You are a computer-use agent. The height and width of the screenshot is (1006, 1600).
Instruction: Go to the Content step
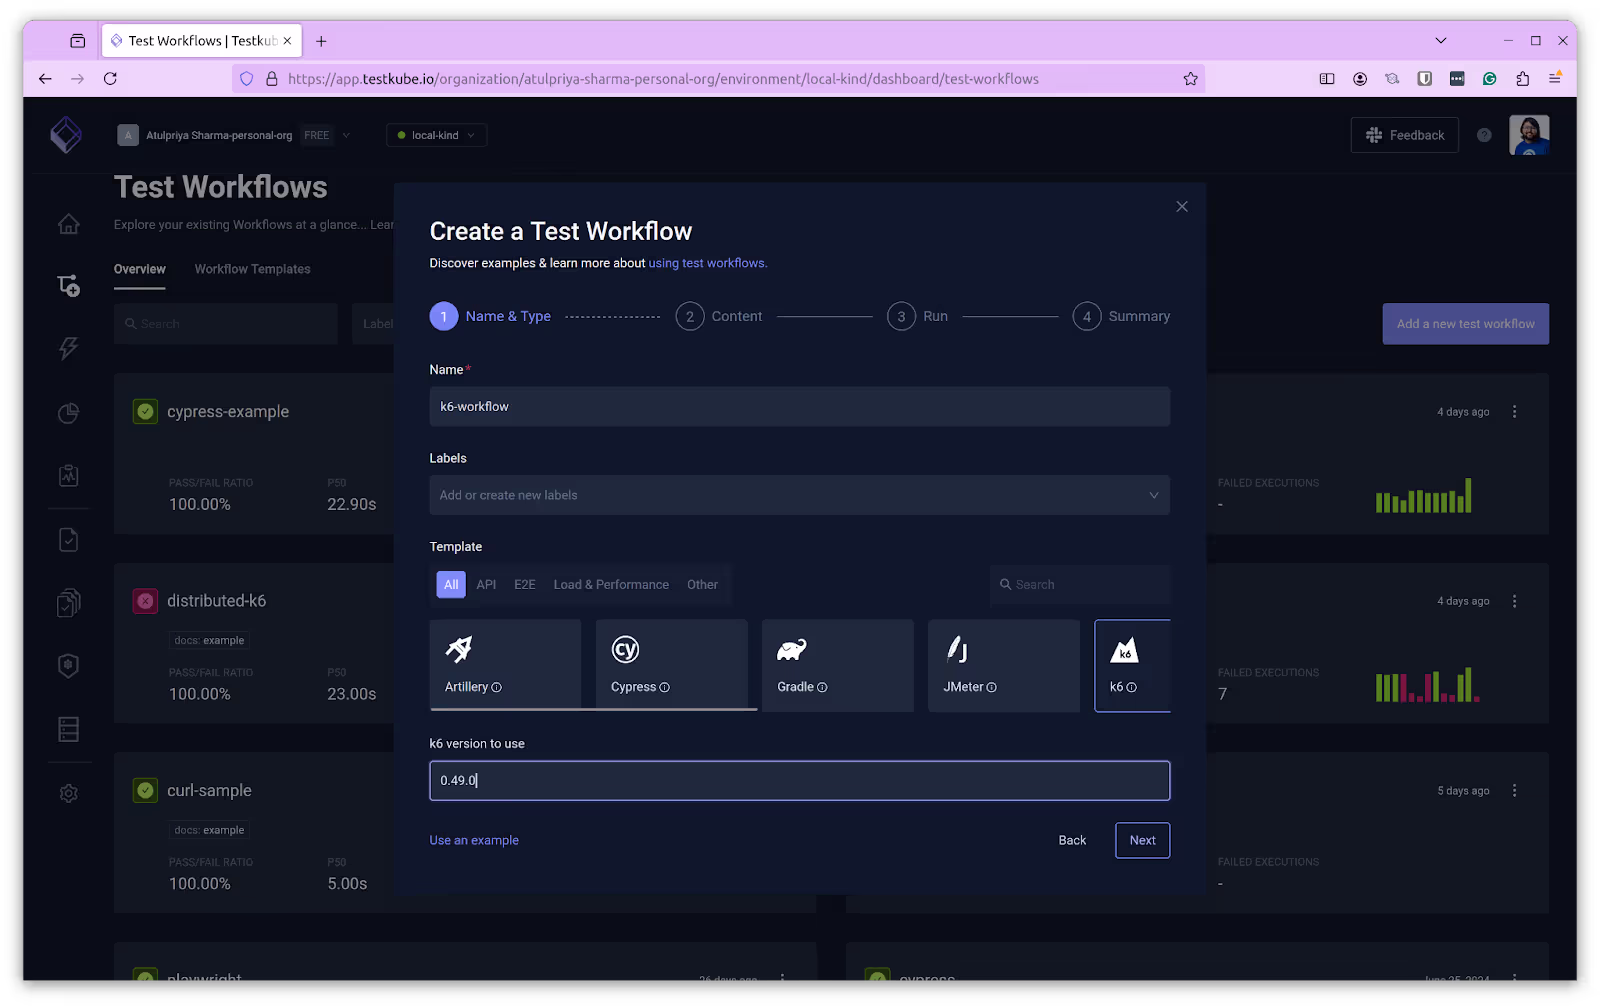tap(719, 316)
